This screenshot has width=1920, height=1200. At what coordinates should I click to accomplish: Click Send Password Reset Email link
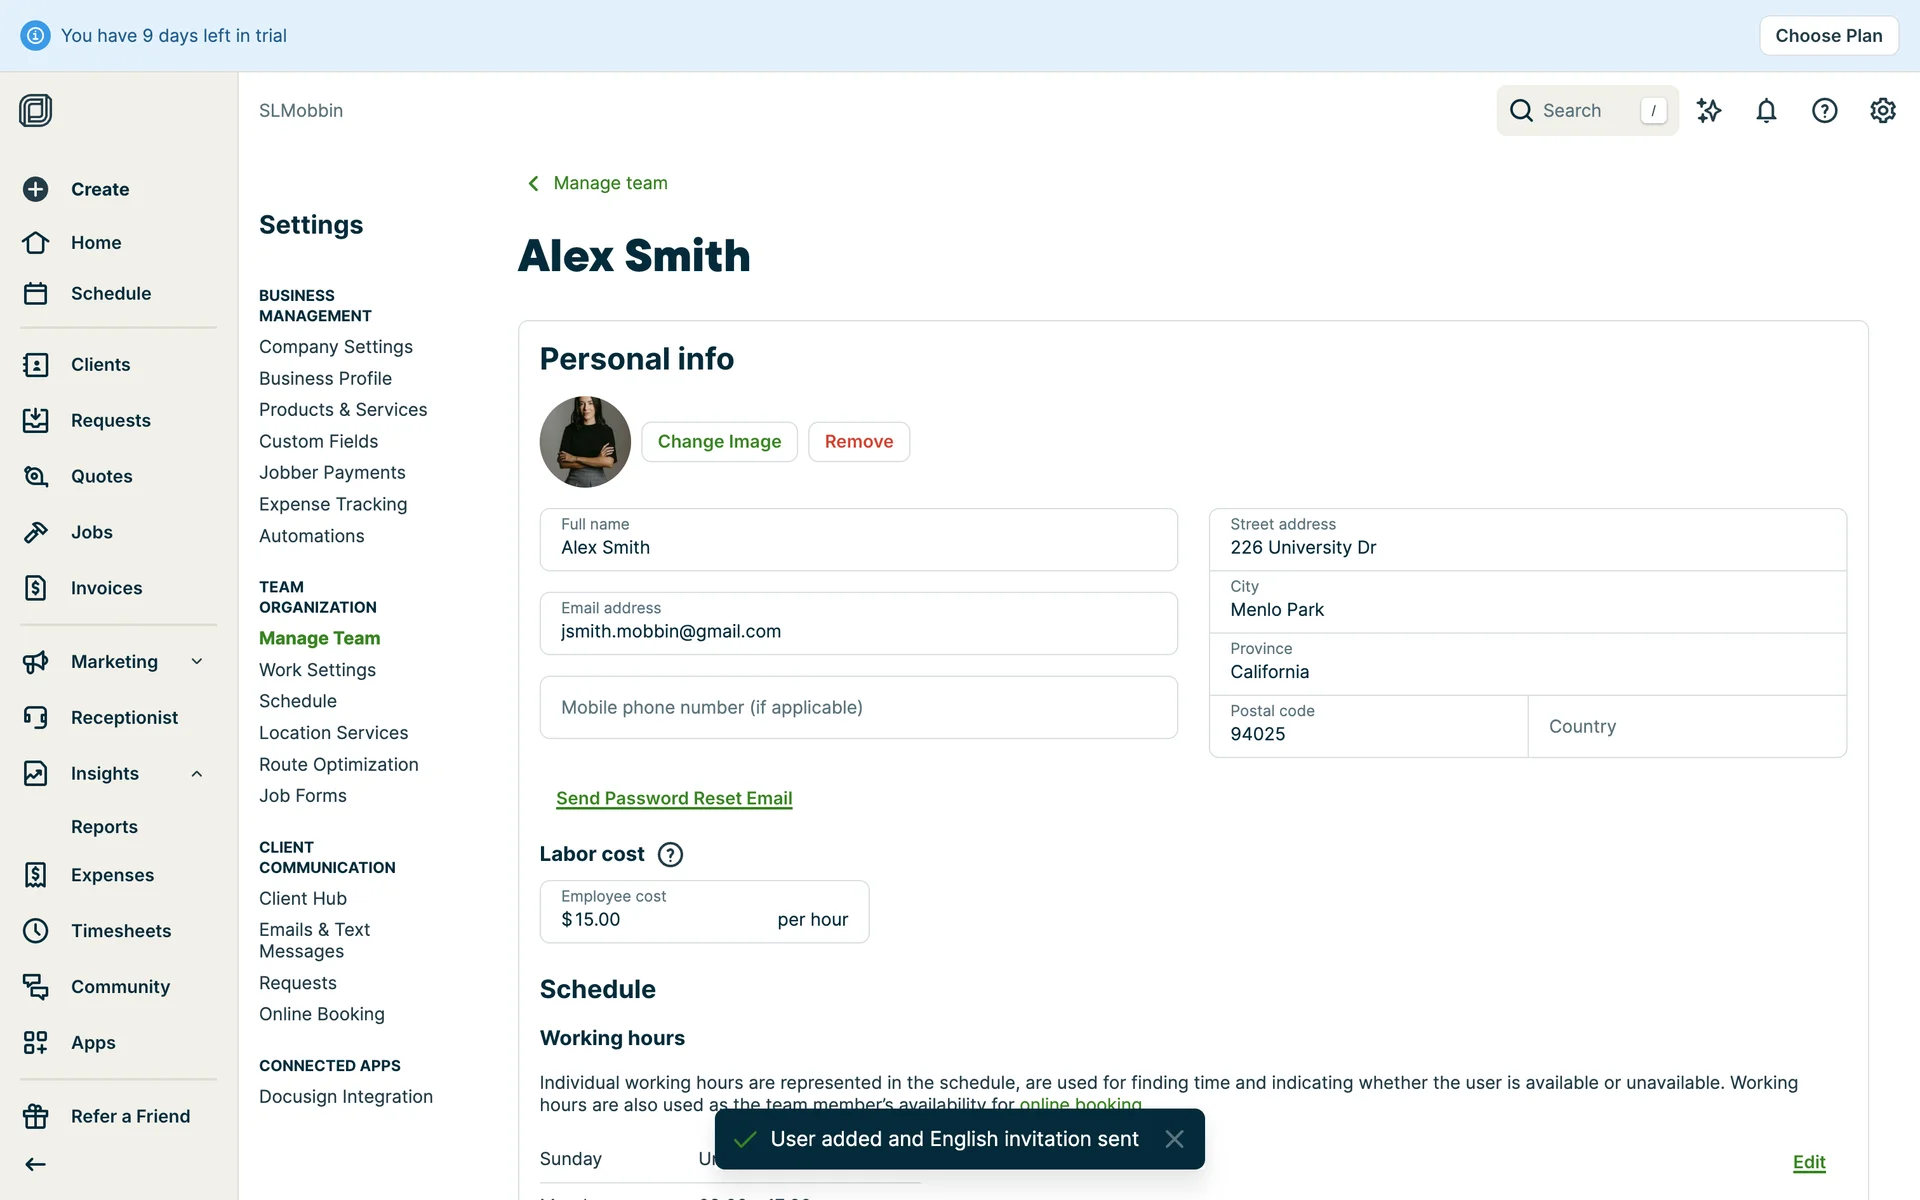(x=674, y=798)
